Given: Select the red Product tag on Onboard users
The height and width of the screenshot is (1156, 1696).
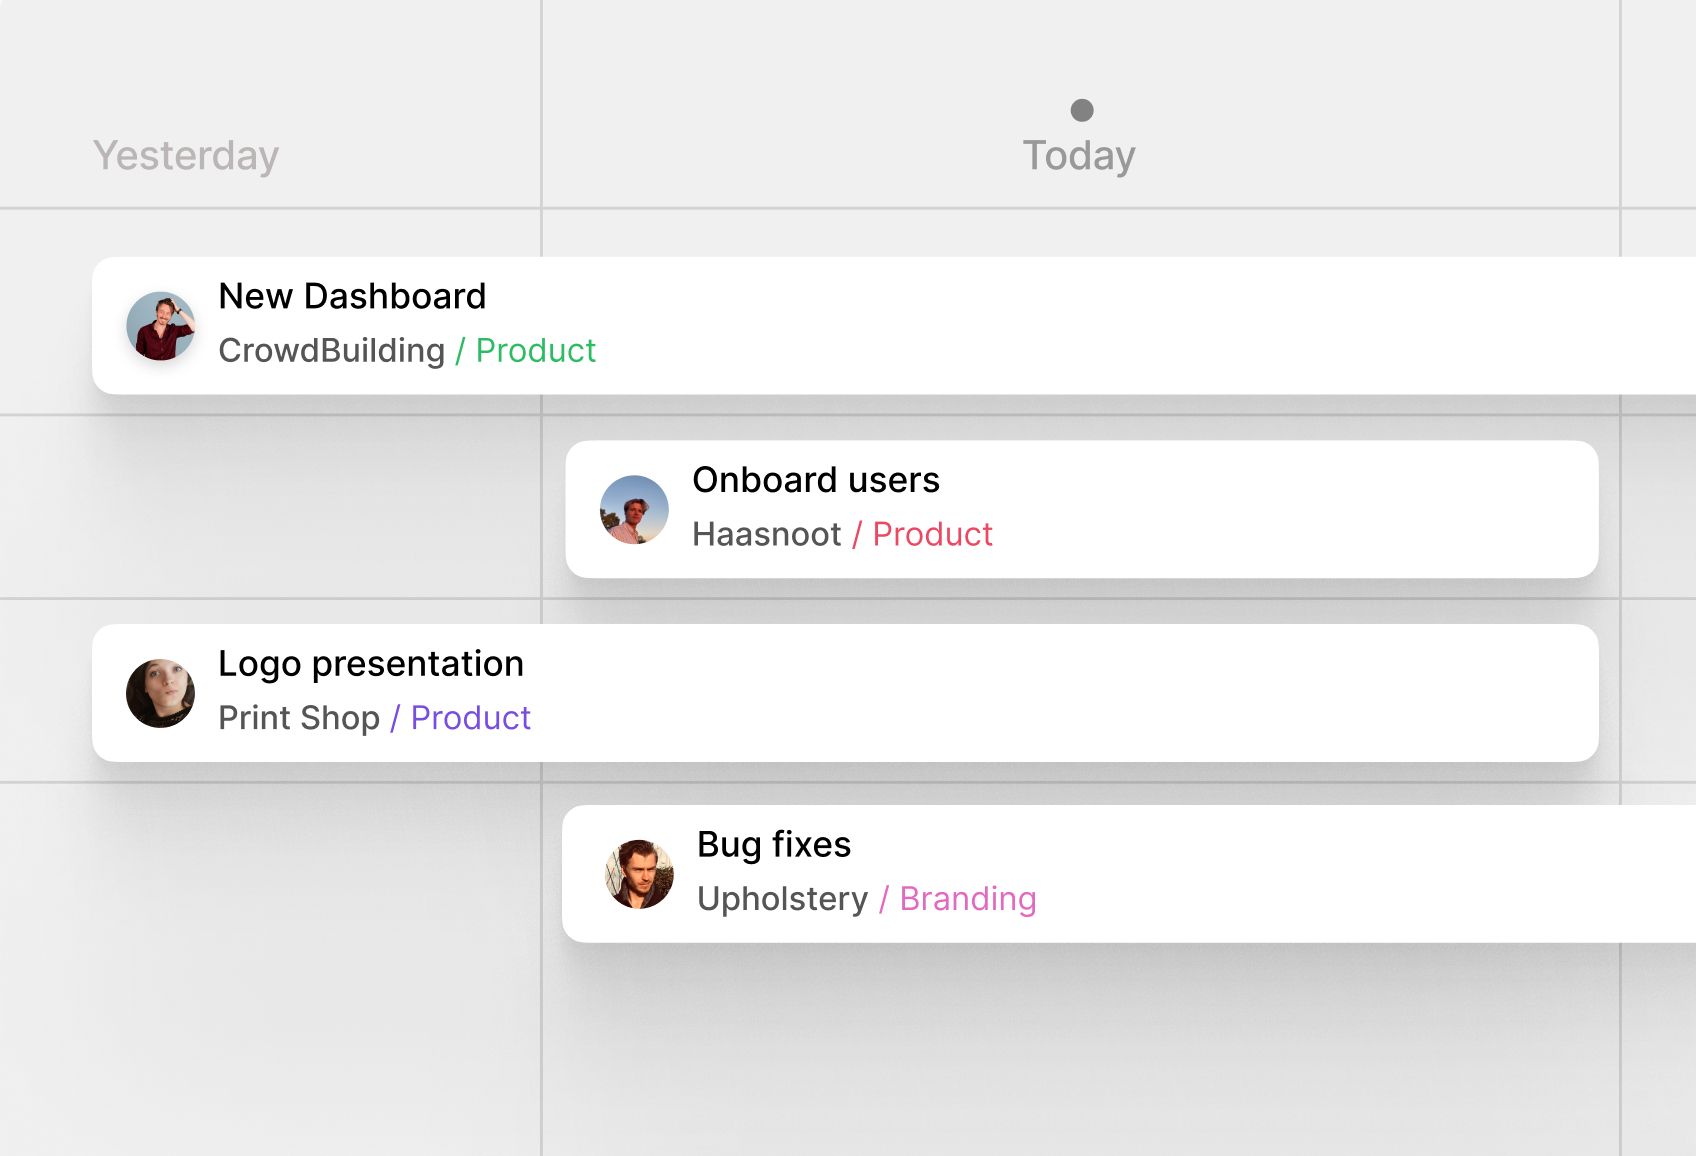Looking at the screenshot, I should (x=932, y=534).
